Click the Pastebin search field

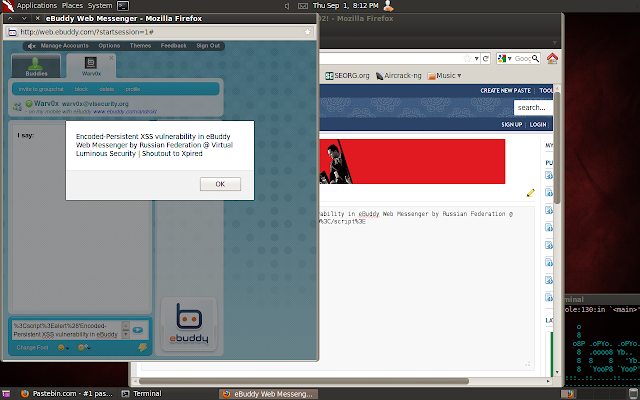(533, 108)
